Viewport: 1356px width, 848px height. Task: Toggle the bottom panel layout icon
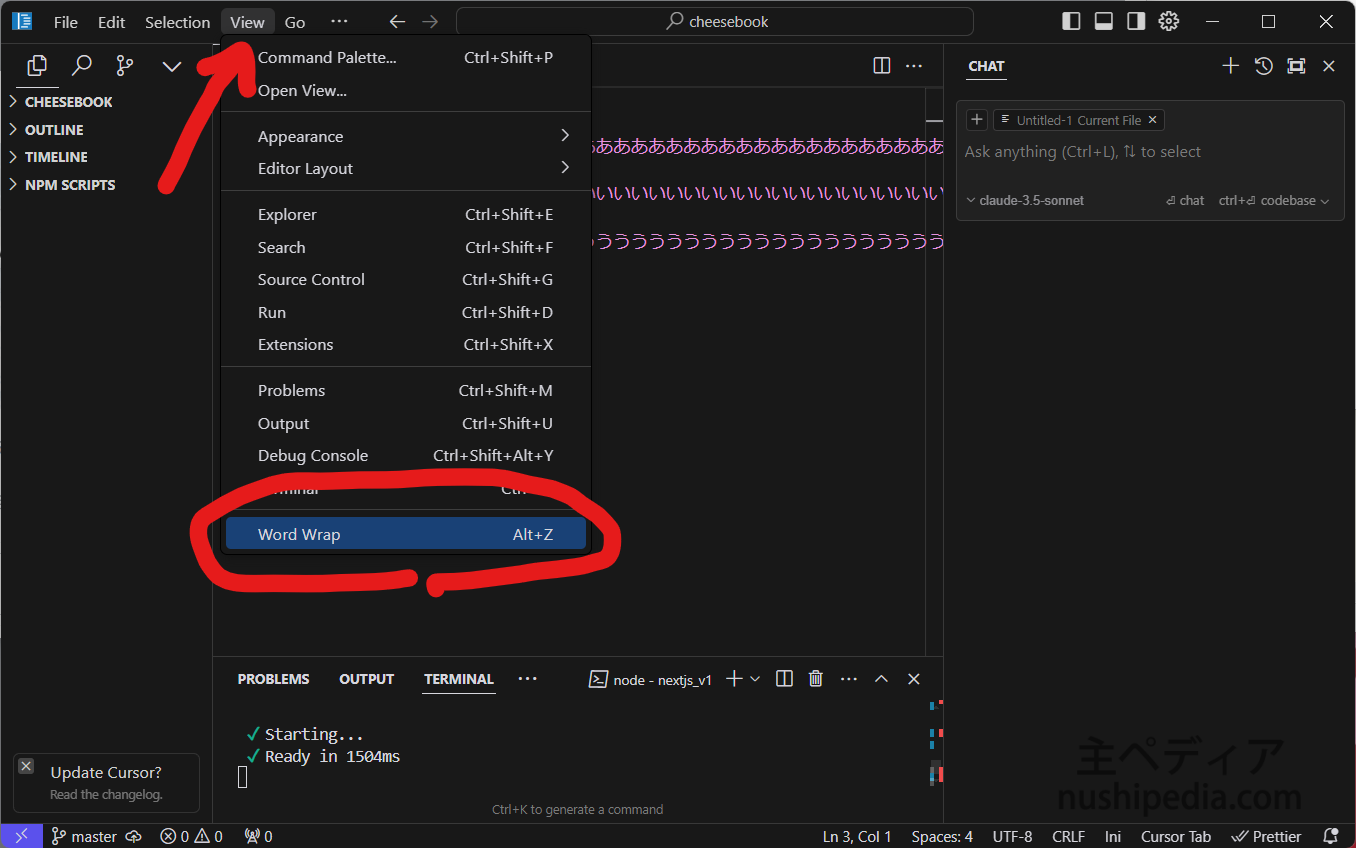pyautogui.click(x=1104, y=22)
